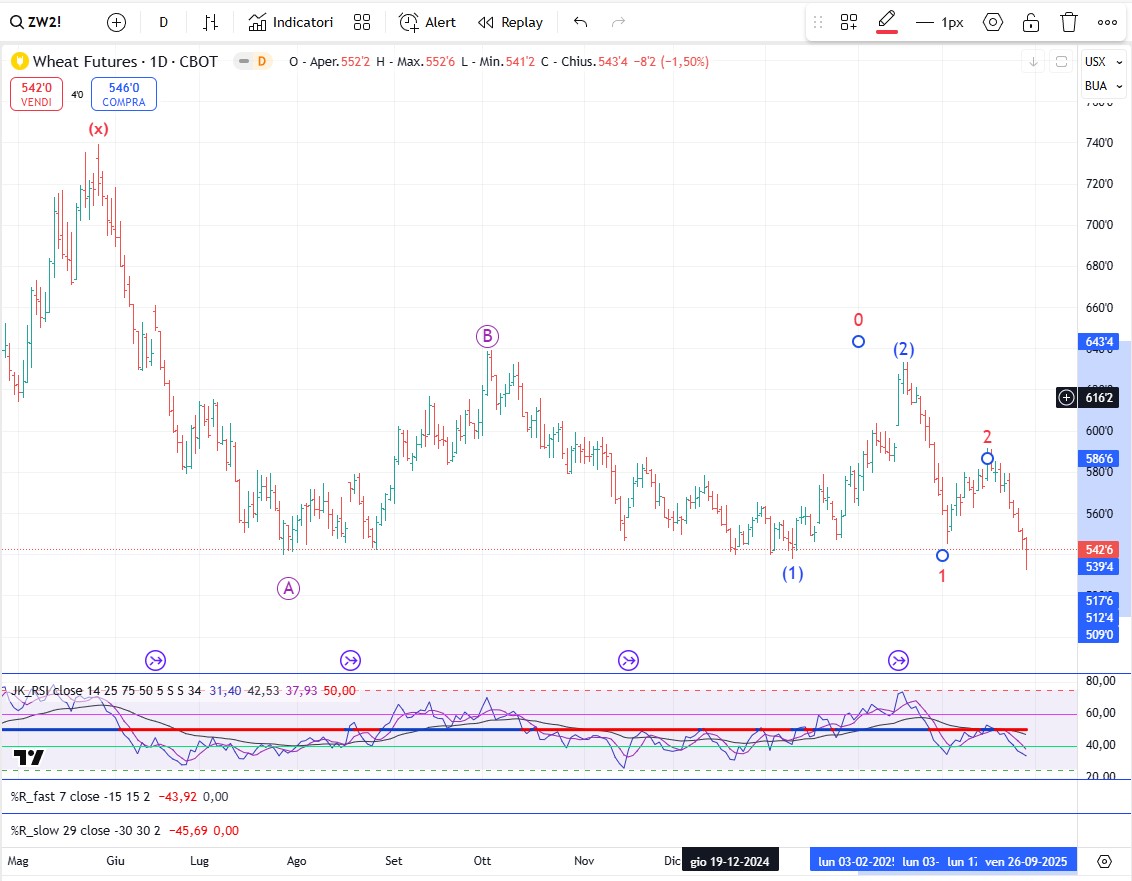
Task: Add a symbol to compare with the plus icon
Action: pos(116,22)
